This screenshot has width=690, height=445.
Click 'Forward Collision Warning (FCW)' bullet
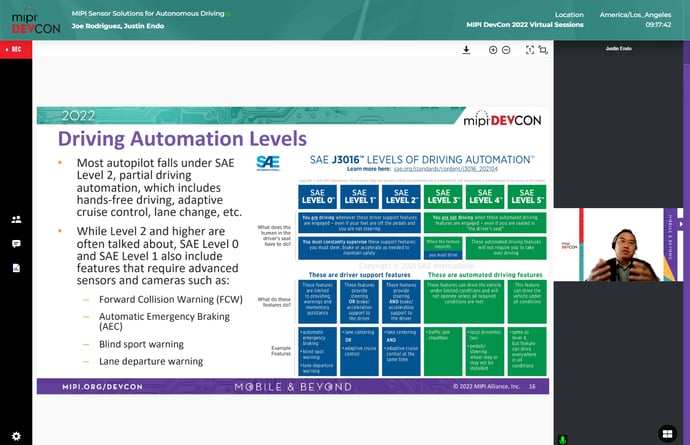click(171, 299)
